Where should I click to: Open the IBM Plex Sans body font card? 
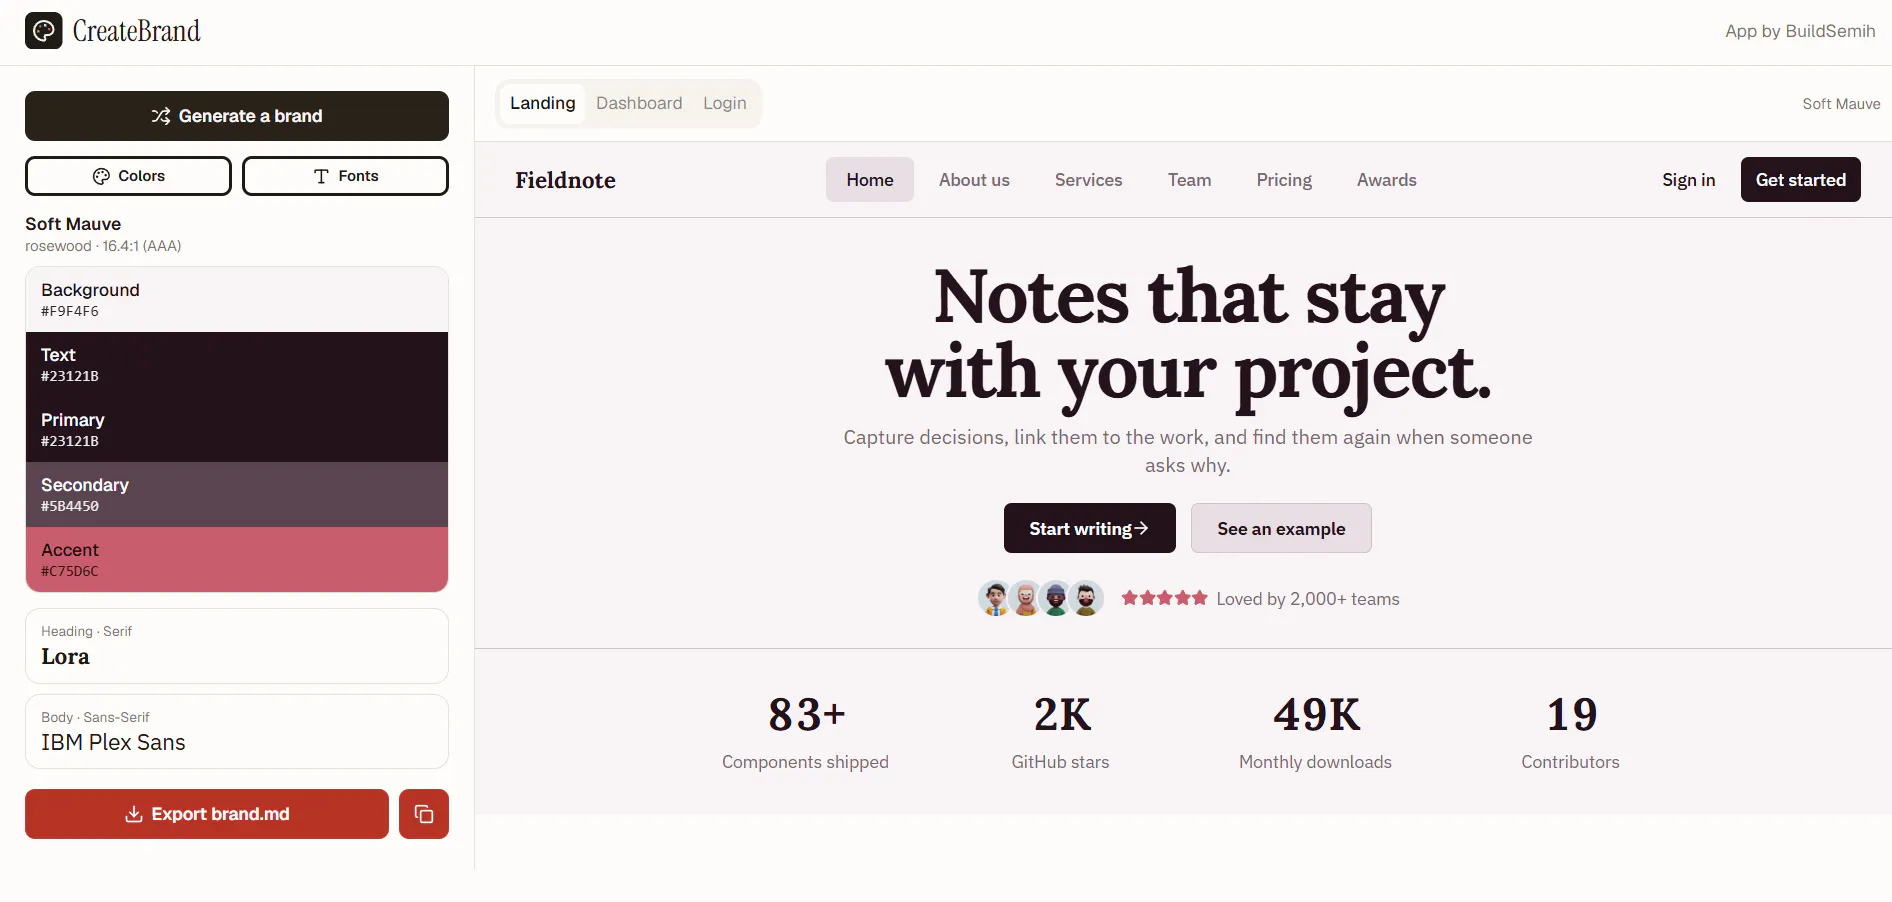pyautogui.click(x=237, y=732)
